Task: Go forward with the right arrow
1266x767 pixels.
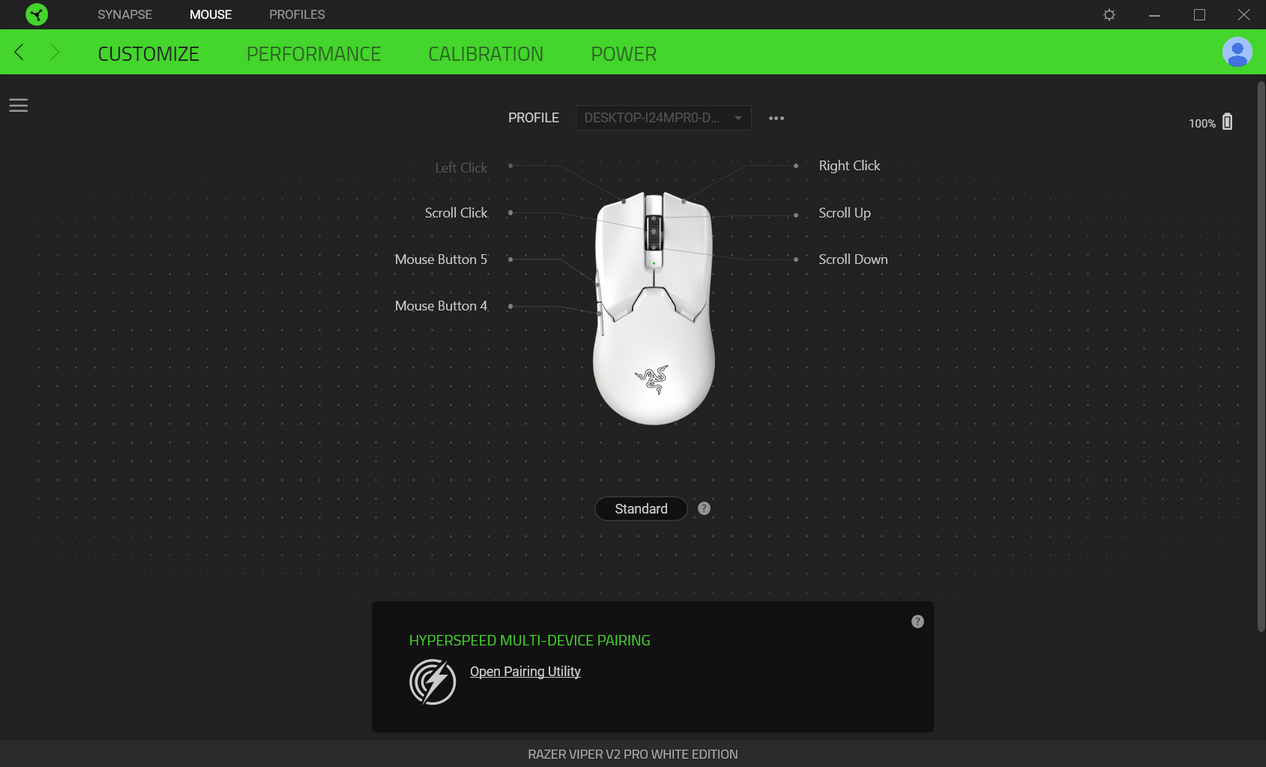Action: (x=54, y=52)
